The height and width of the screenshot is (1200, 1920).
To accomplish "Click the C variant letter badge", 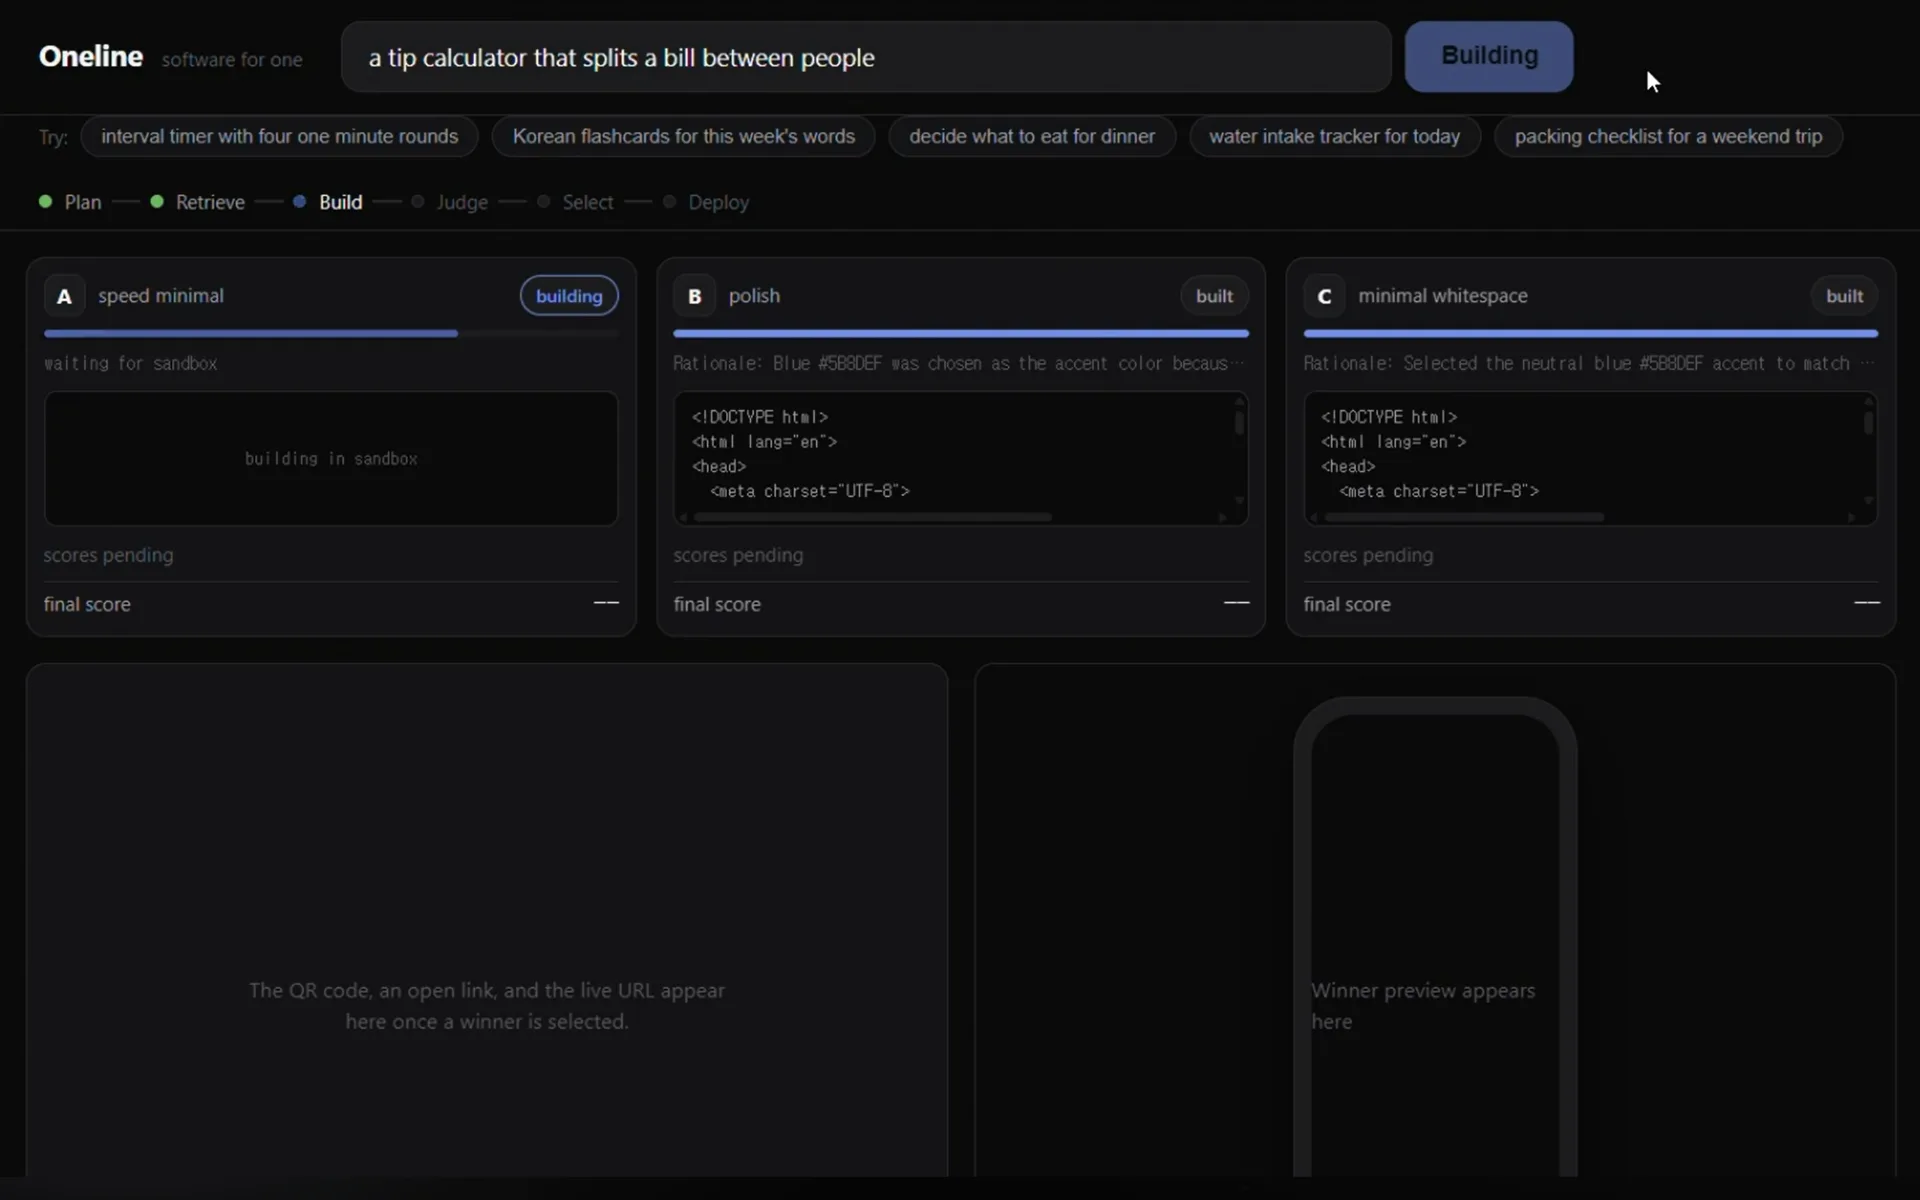I will [x=1324, y=296].
